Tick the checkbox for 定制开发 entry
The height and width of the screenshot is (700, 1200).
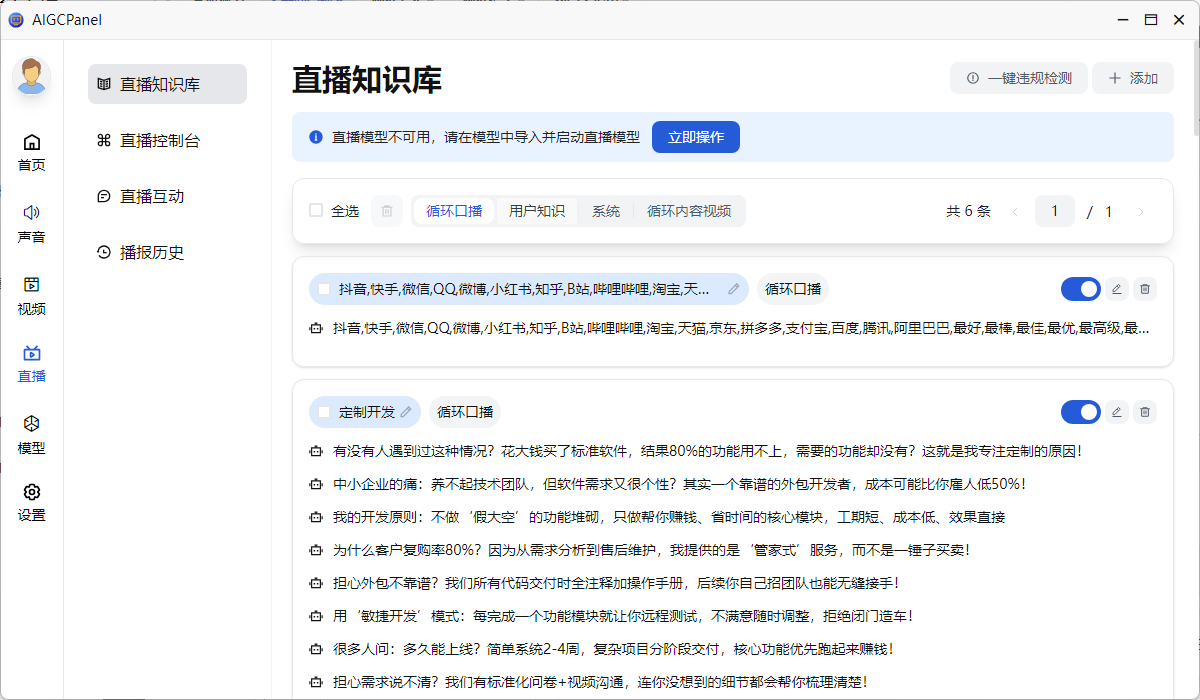324,412
